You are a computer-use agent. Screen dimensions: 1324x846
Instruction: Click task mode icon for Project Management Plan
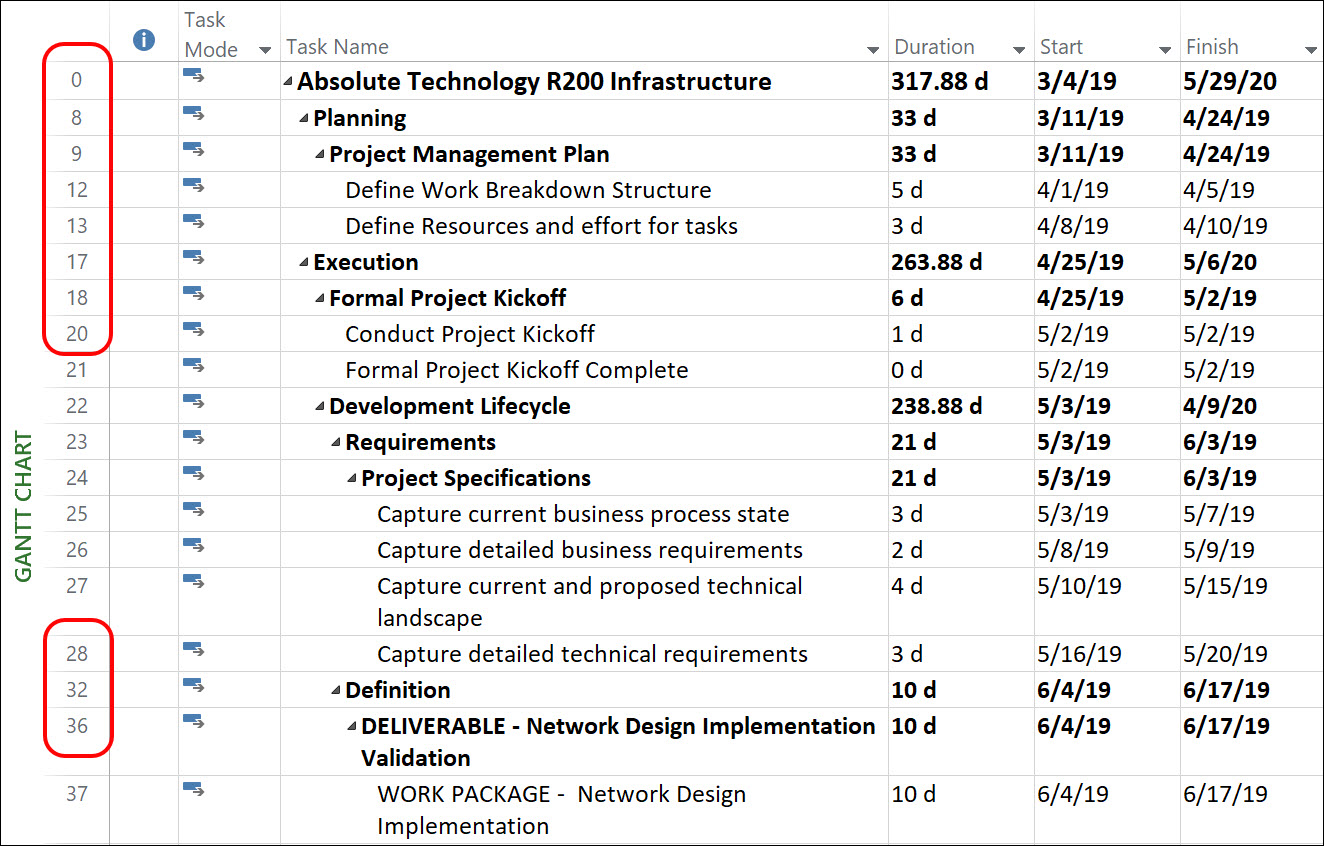pyautogui.click(x=193, y=149)
